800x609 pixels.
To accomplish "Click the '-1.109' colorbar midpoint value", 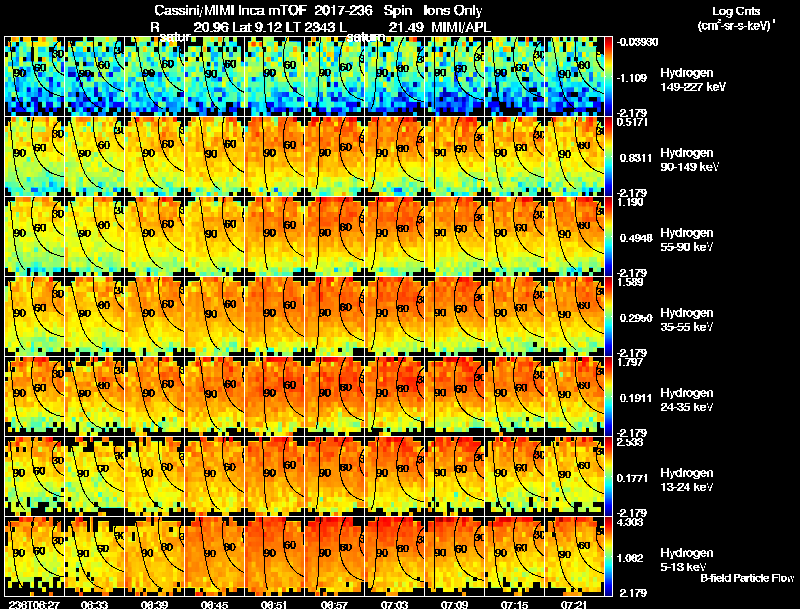I will tap(632, 78).
